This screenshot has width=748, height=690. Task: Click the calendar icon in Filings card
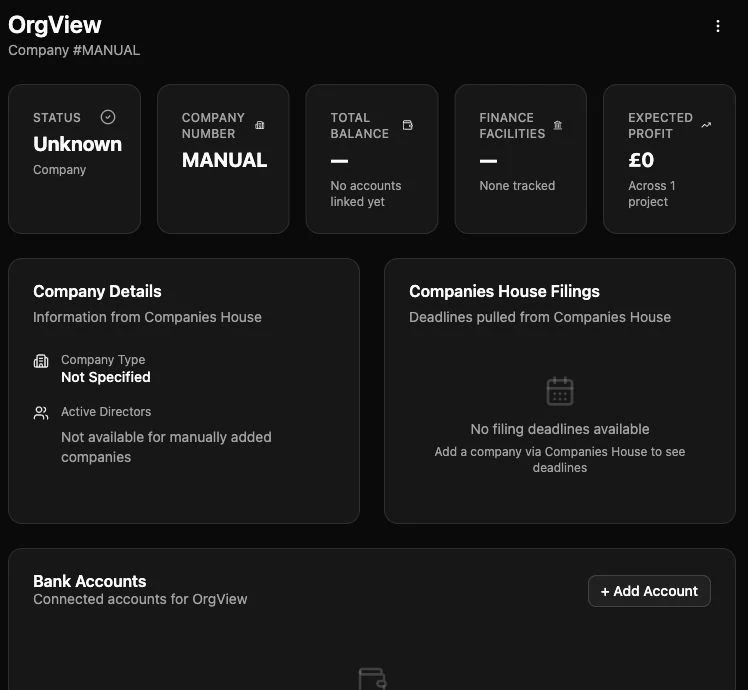560,391
